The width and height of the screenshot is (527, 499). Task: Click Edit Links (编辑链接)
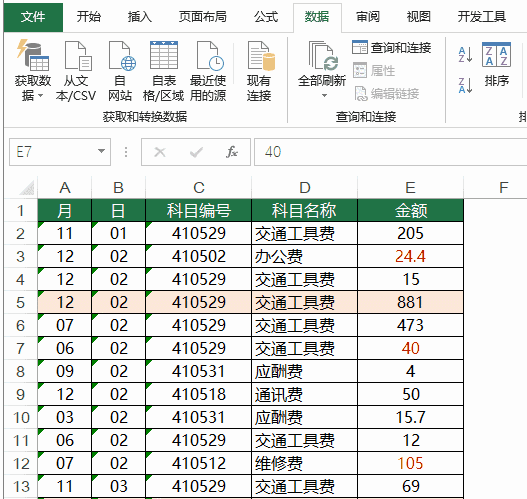click(x=387, y=94)
